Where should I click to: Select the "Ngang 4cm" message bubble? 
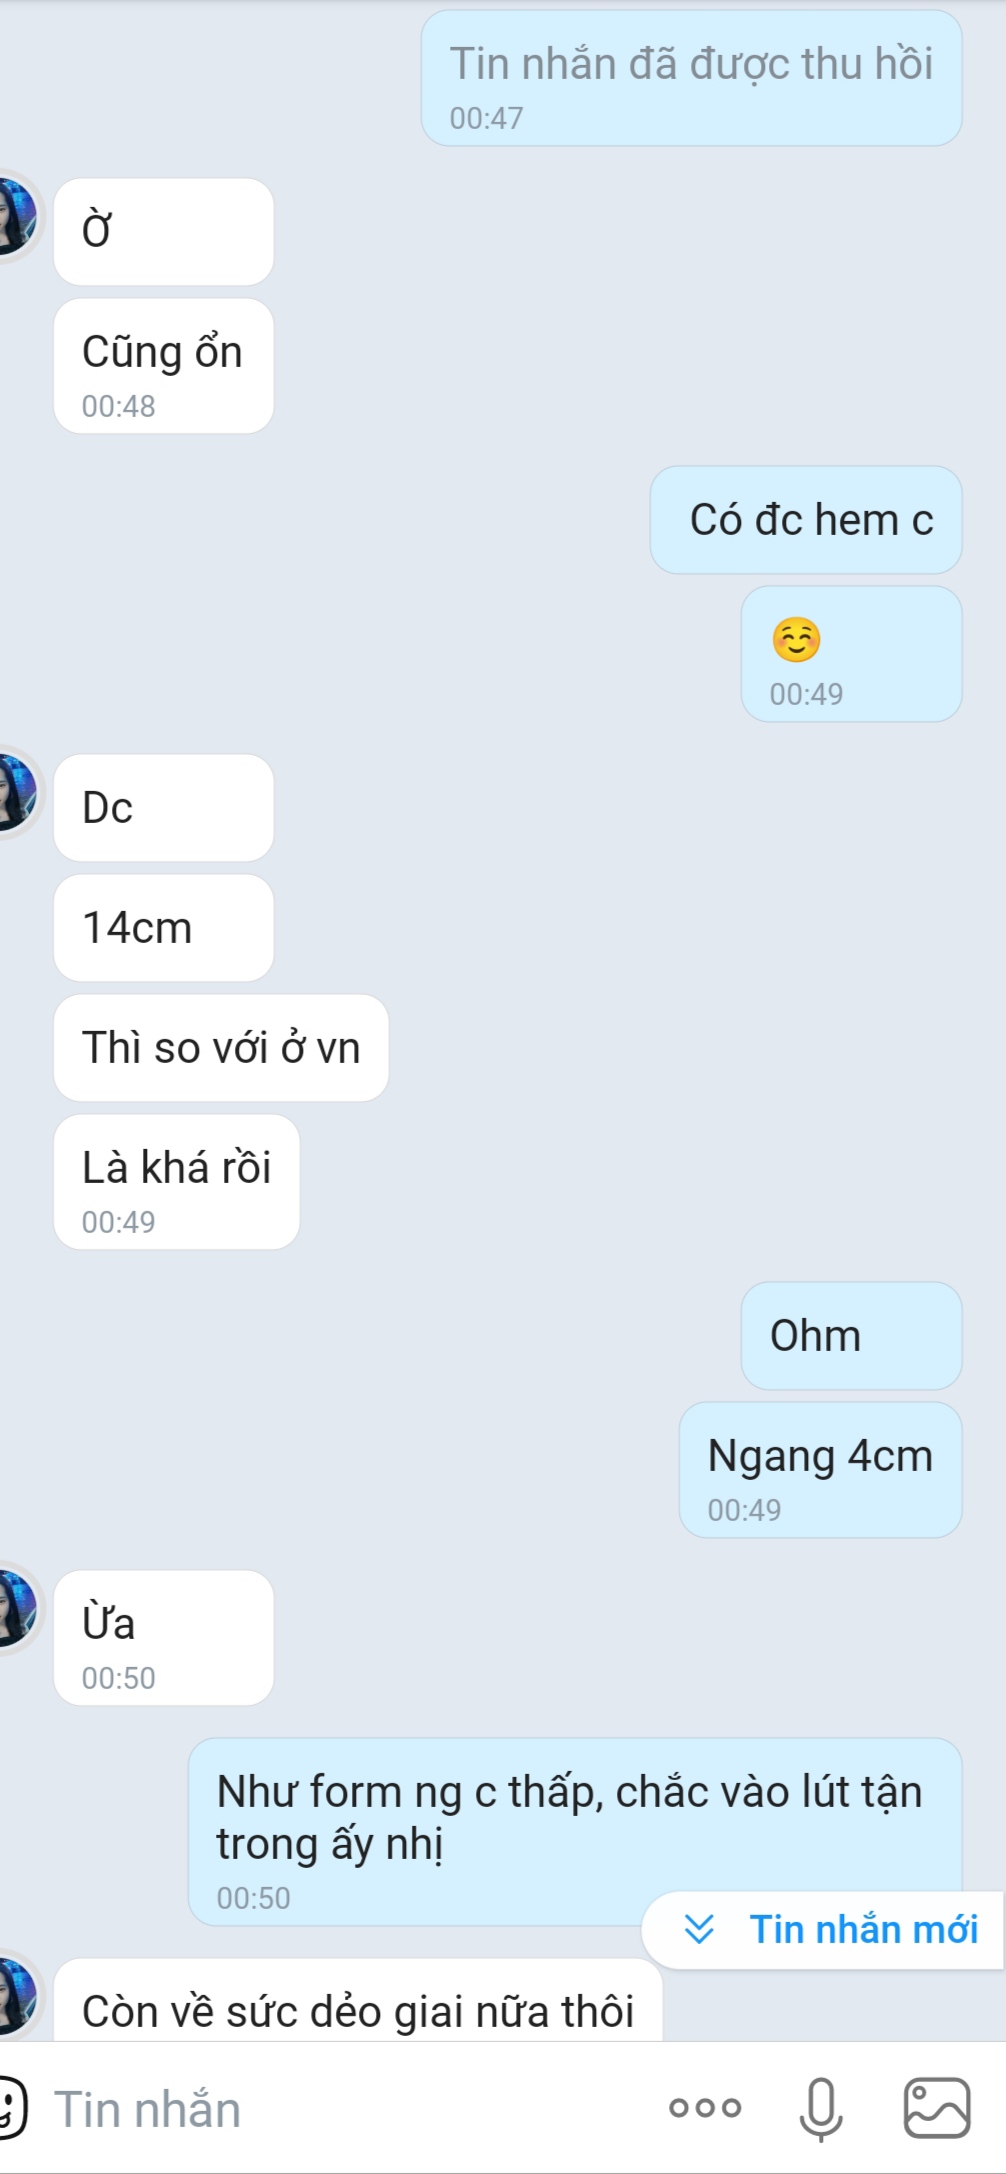pos(820,1470)
